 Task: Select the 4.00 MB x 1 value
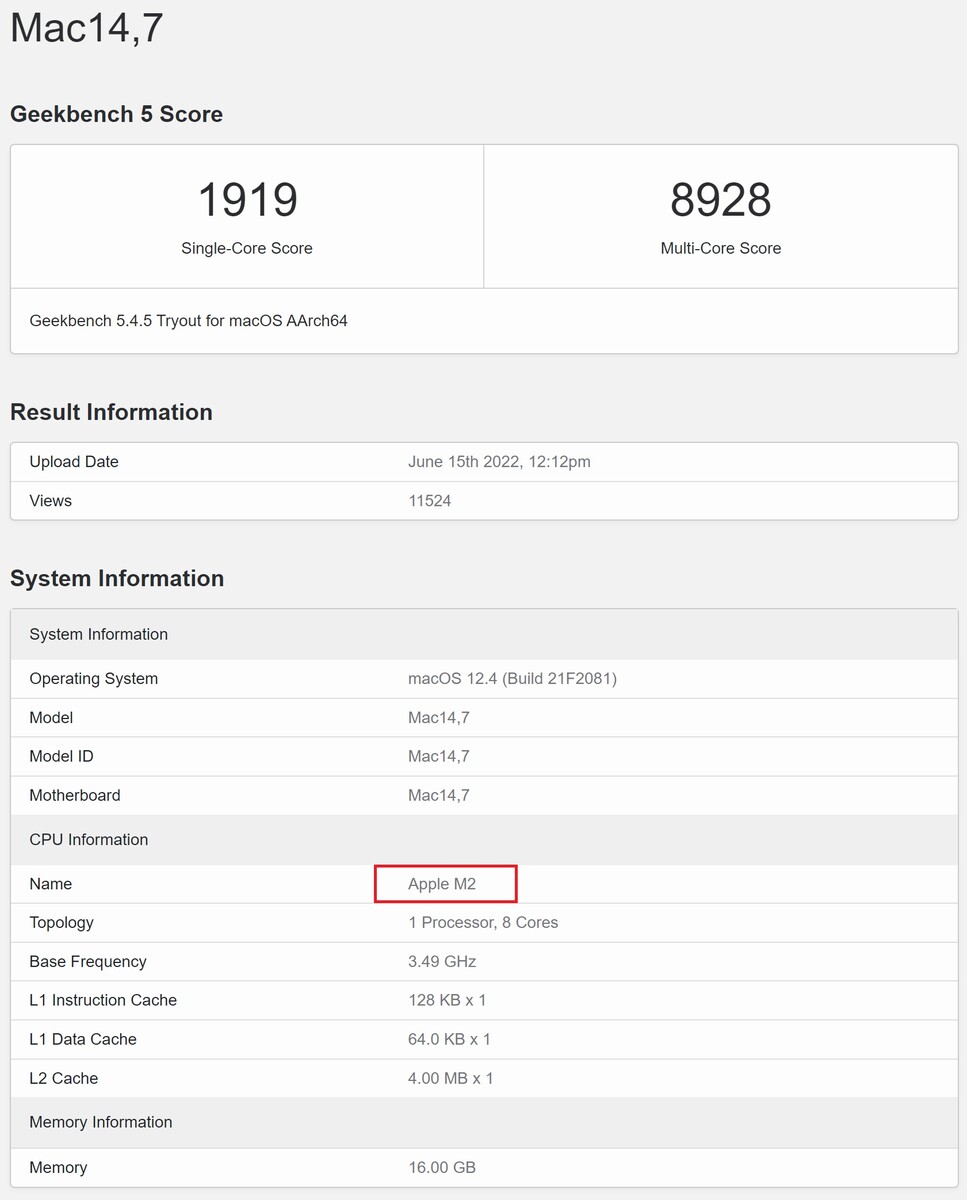click(x=451, y=1079)
